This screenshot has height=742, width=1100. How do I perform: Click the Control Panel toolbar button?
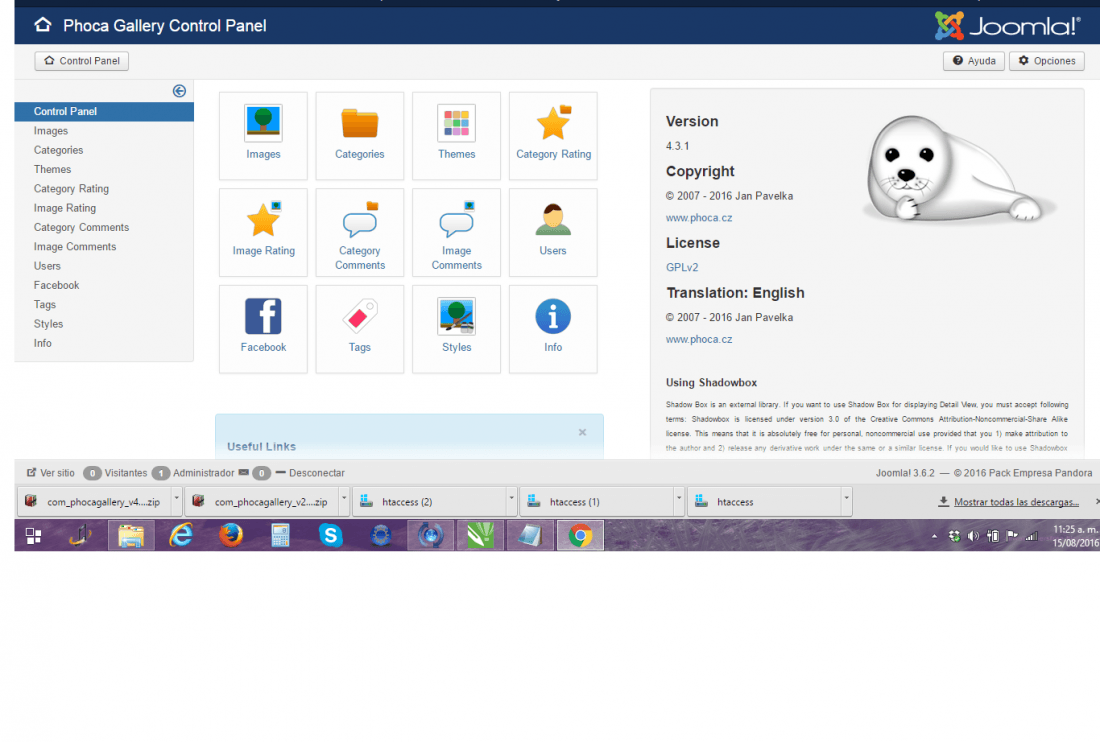(x=81, y=61)
